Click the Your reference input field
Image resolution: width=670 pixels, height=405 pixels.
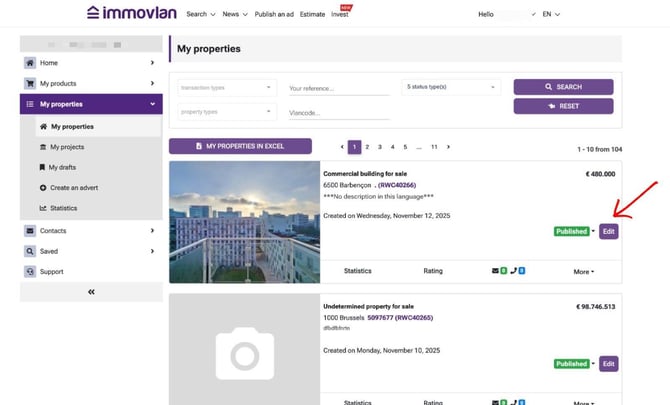pos(338,88)
